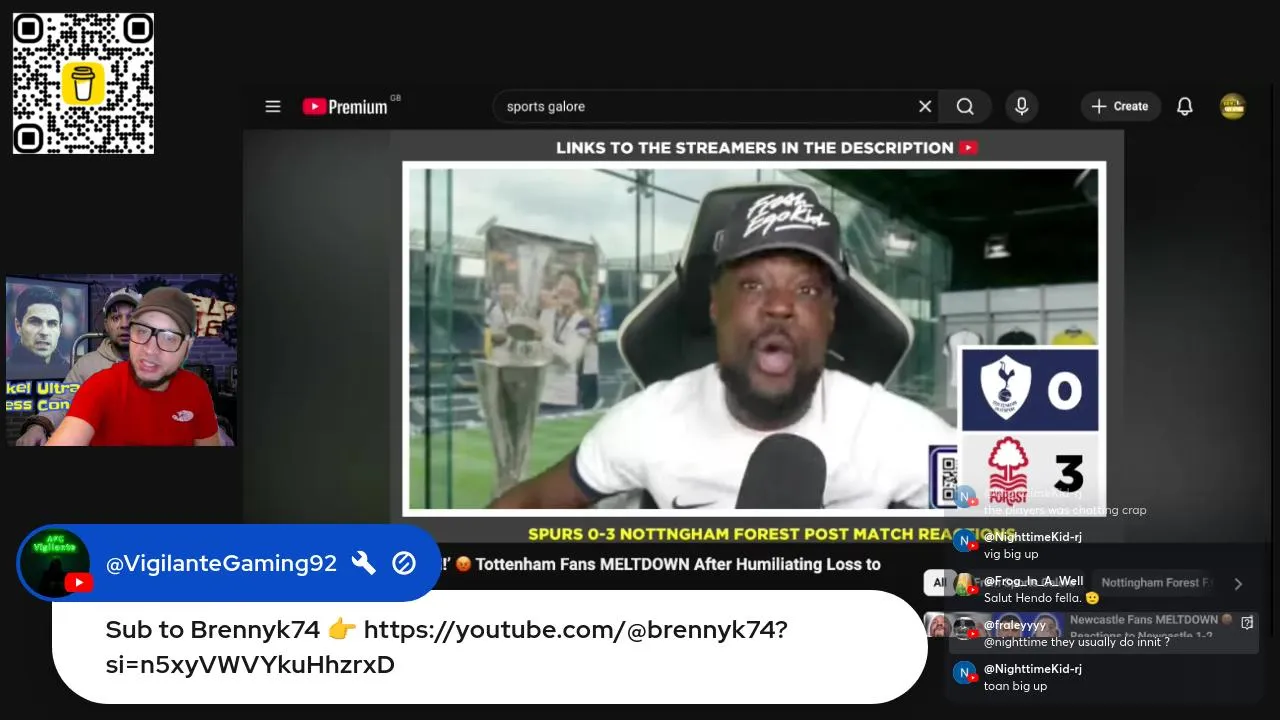Select the 'All' filter chip
1280x720 pixels.
pos(939,582)
